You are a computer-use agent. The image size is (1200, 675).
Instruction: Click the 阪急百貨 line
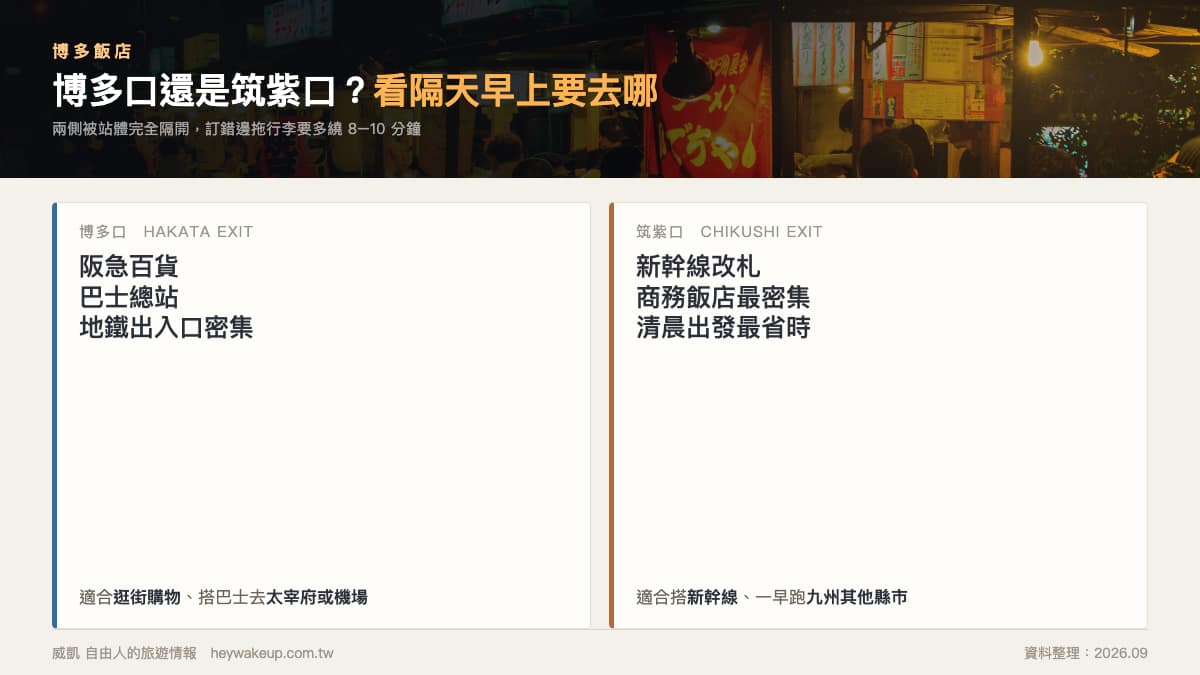pos(129,267)
